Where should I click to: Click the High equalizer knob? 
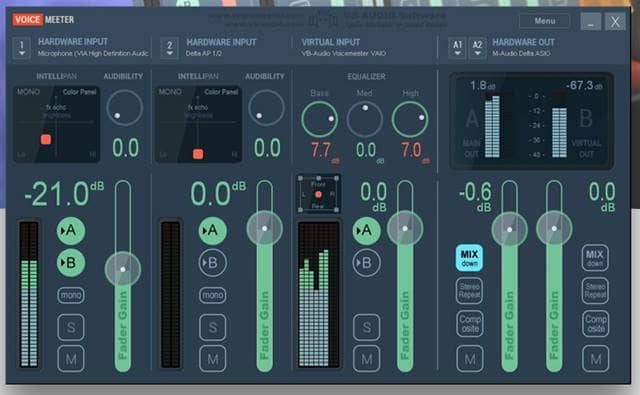410,119
